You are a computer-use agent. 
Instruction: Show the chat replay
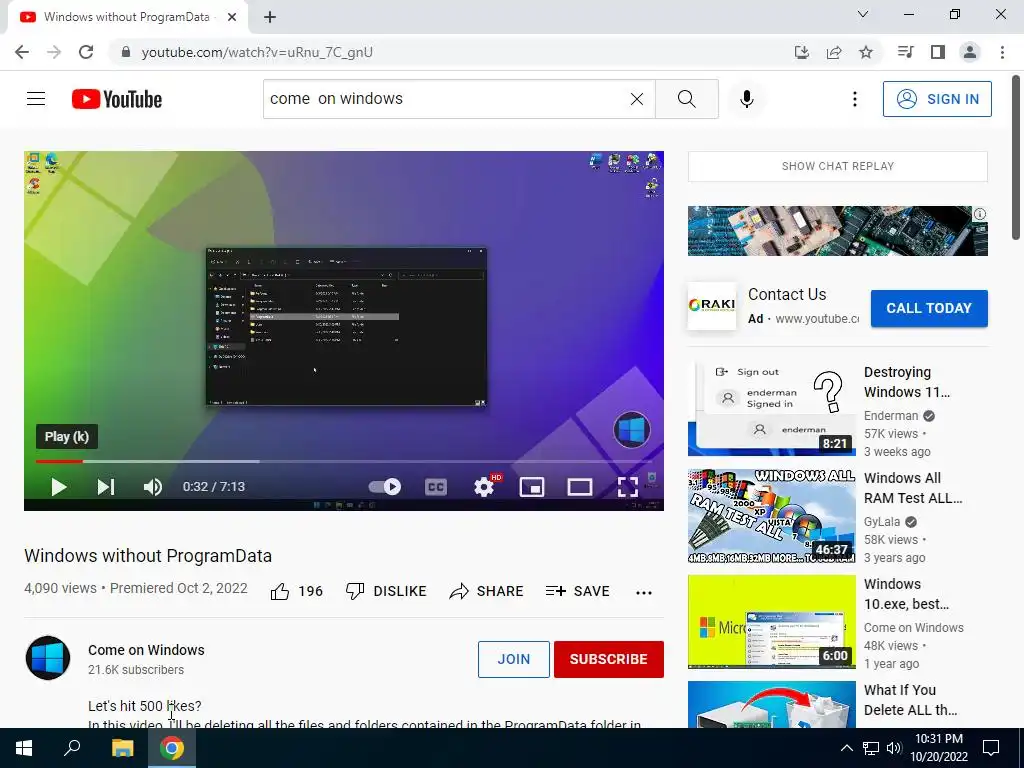pos(837,166)
